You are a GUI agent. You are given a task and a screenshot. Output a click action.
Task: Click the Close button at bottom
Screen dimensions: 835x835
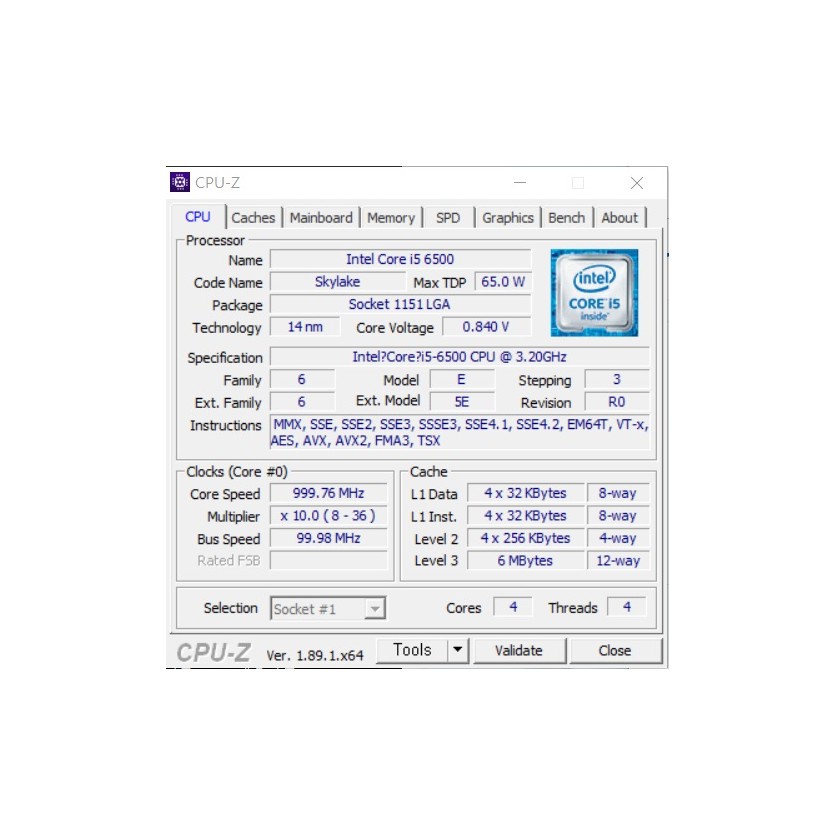click(x=615, y=651)
